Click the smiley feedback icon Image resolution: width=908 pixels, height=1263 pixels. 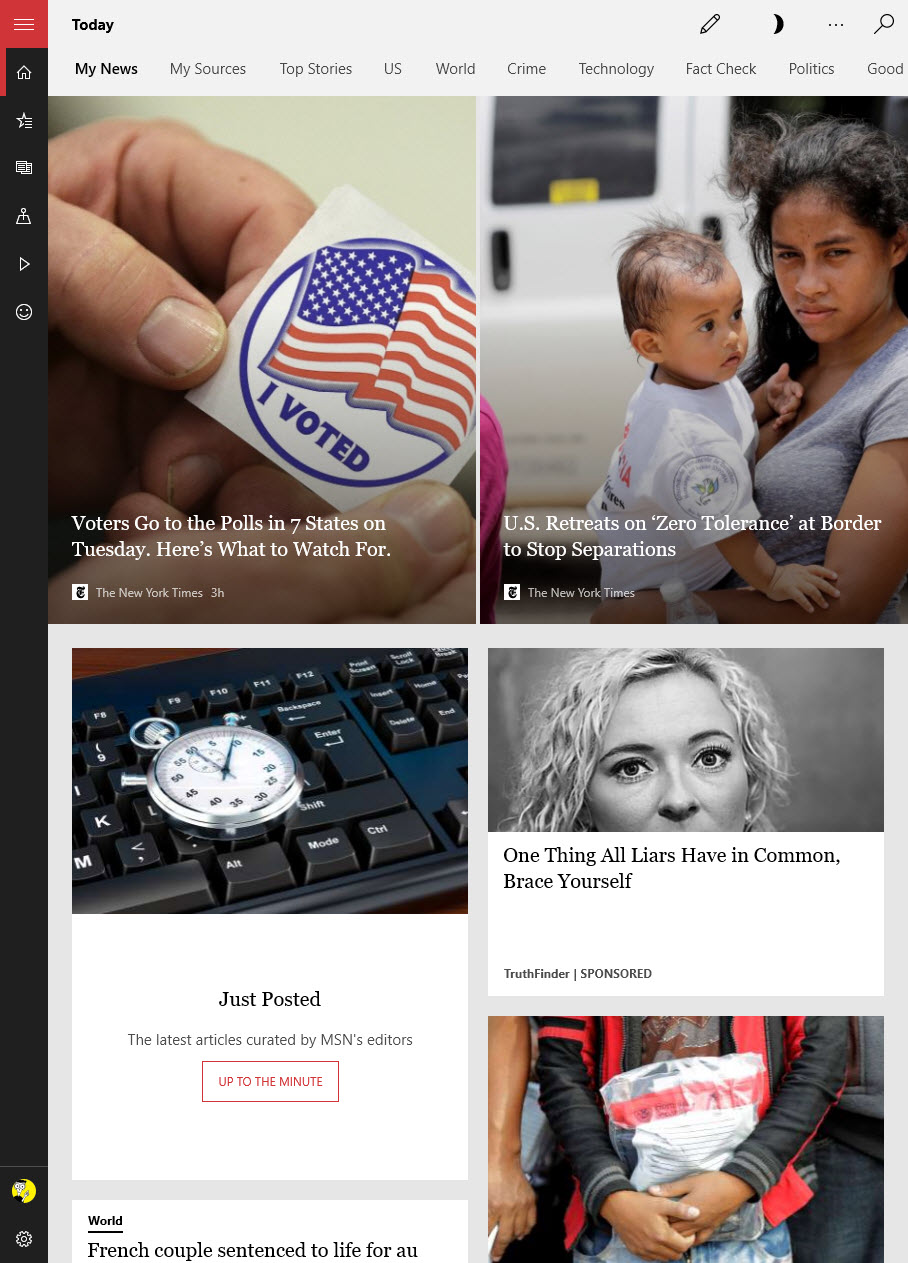(24, 312)
